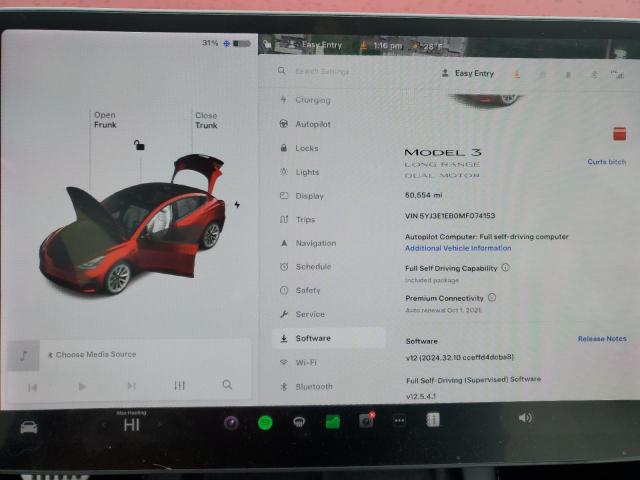640x480 pixels.
Task: Skip to next track
Action: point(131,386)
